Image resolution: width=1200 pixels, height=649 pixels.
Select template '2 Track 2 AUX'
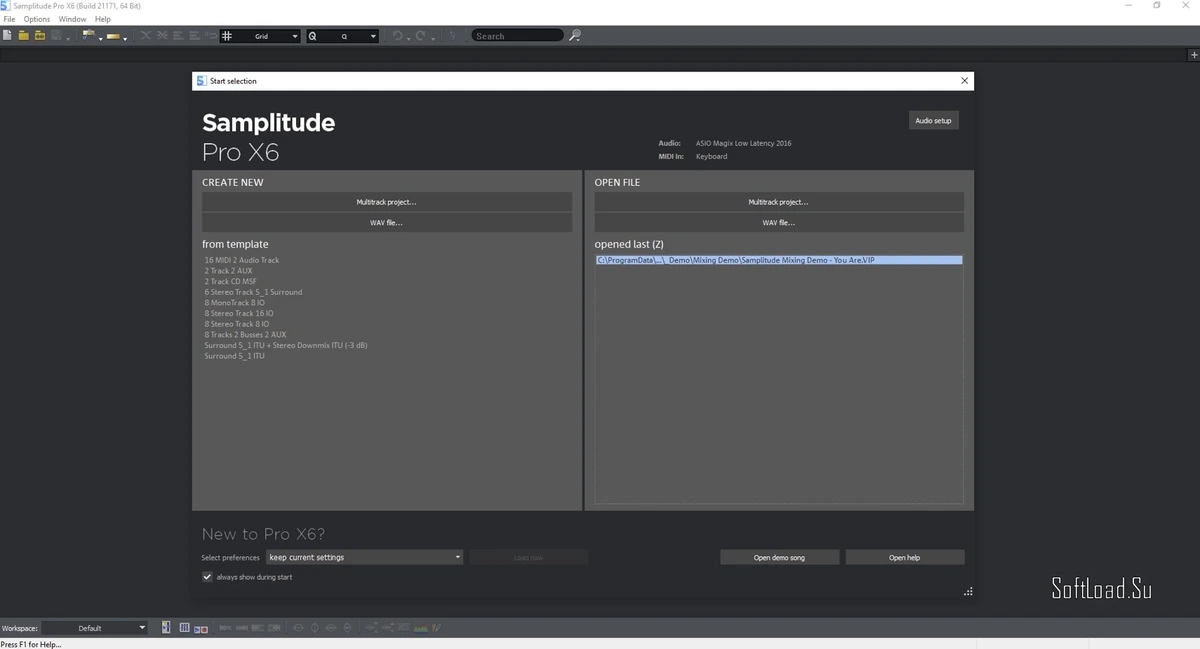tap(229, 271)
